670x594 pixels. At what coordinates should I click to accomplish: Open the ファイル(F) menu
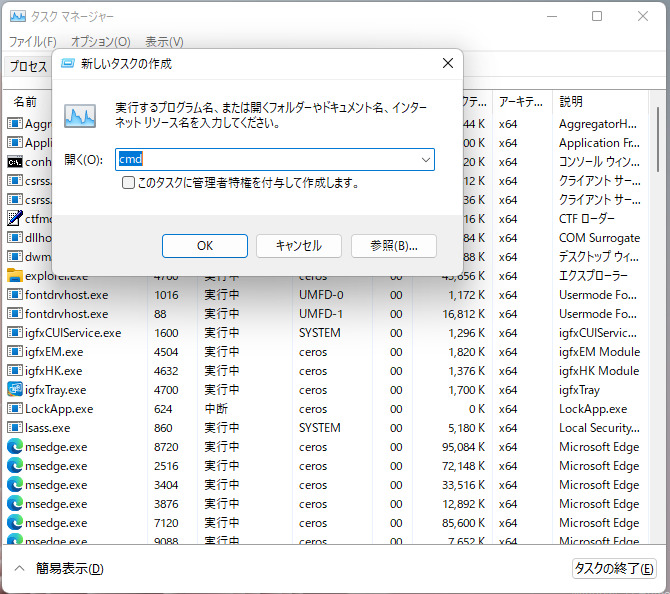(x=32, y=42)
